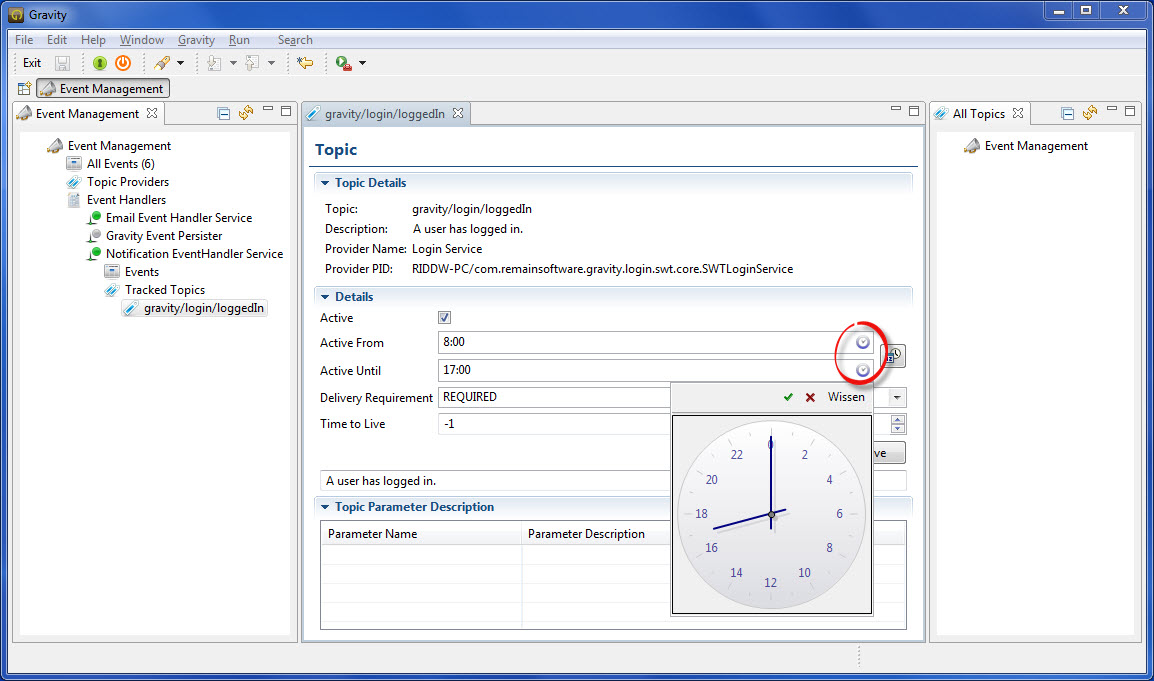
Task: Click the Open Perspective icon
Action: [24, 89]
